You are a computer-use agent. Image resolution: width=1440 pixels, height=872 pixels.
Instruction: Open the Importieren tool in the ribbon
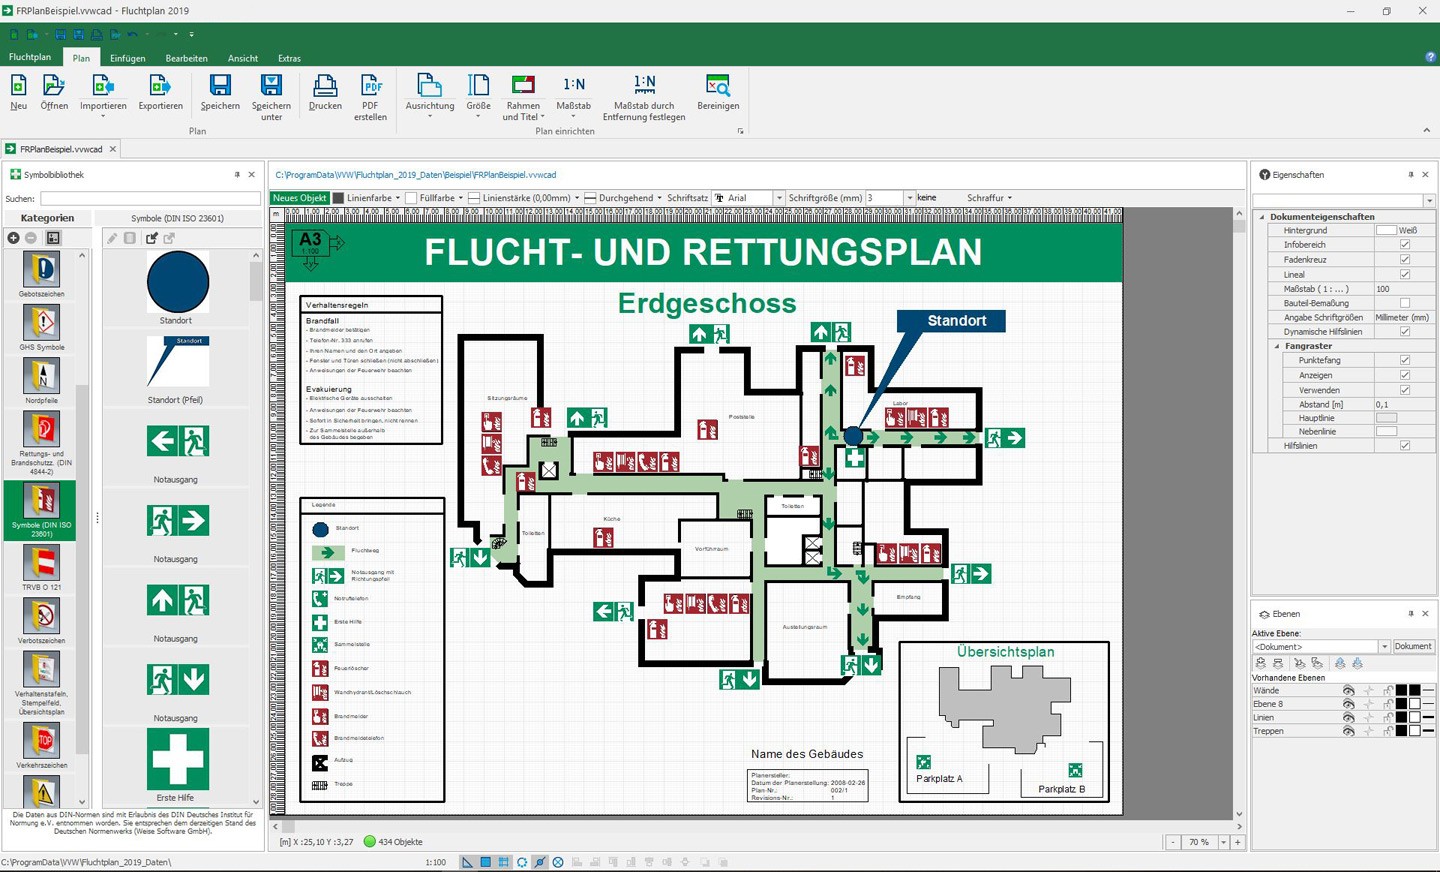(103, 91)
